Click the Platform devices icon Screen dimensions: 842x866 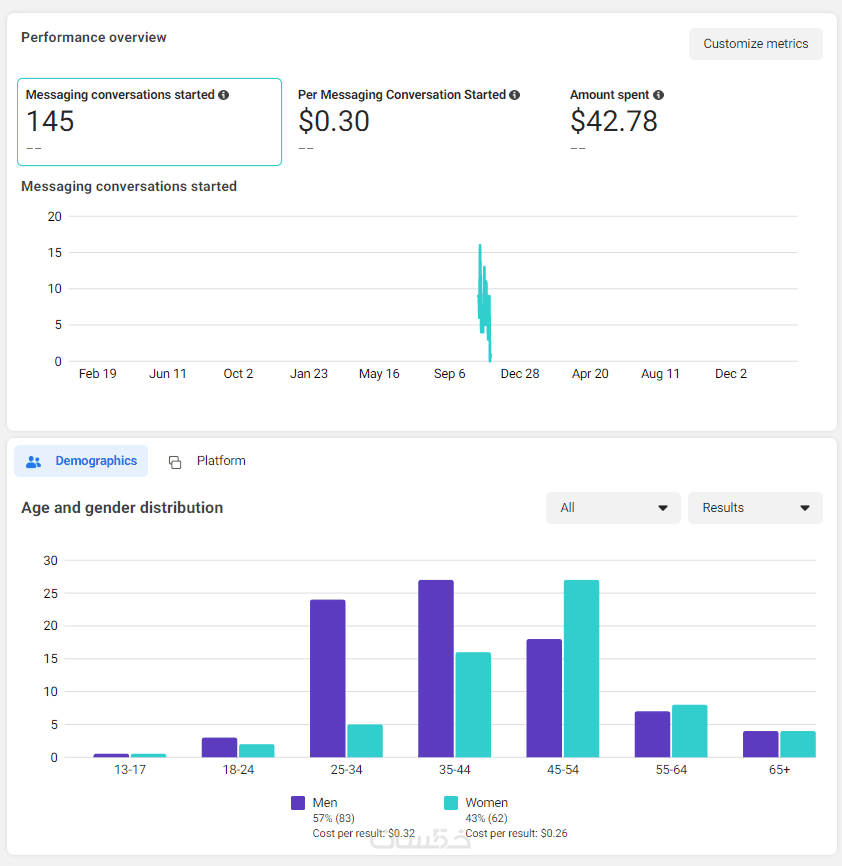coord(175,462)
